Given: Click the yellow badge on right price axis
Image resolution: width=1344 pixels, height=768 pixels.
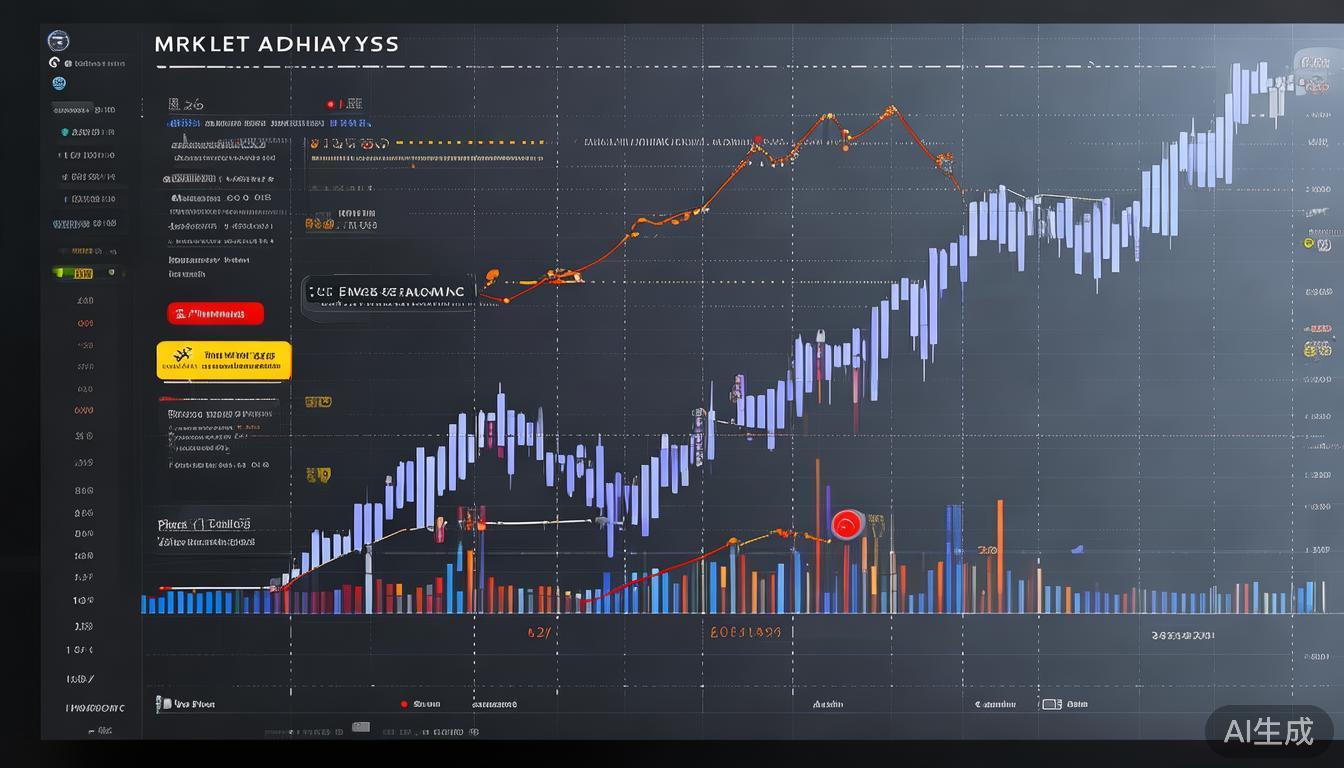Looking at the screenshot, I should click(x=1318, y=349).
